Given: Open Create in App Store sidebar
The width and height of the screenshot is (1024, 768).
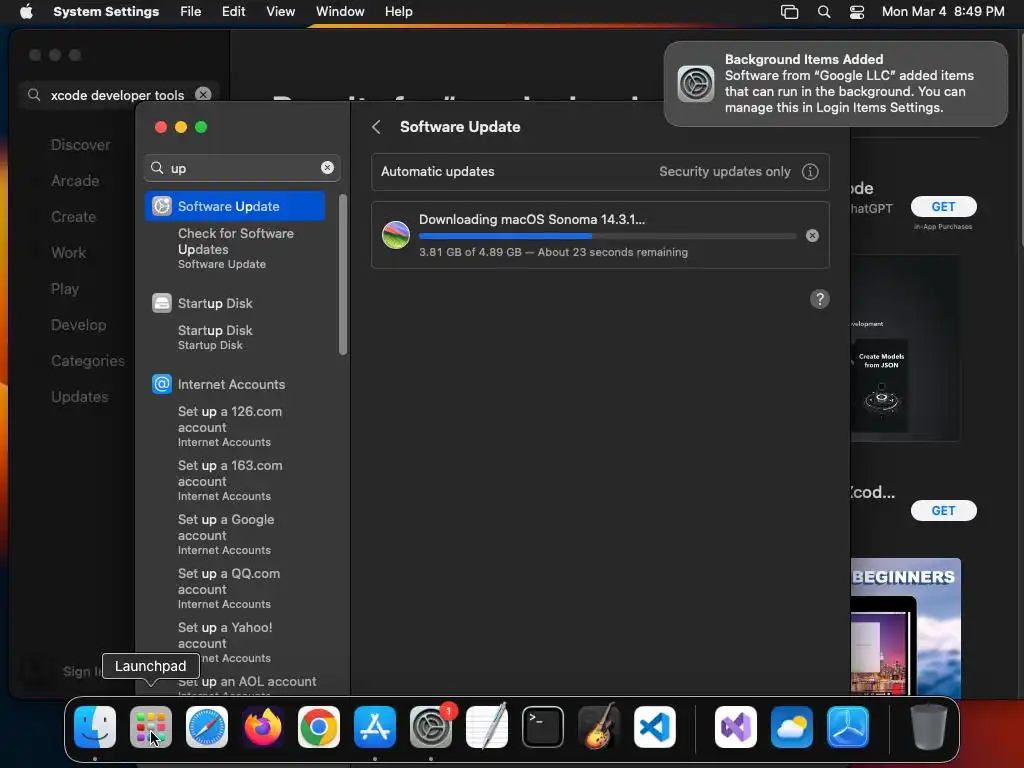Looking at the screenshot, I should pos(73,217).
